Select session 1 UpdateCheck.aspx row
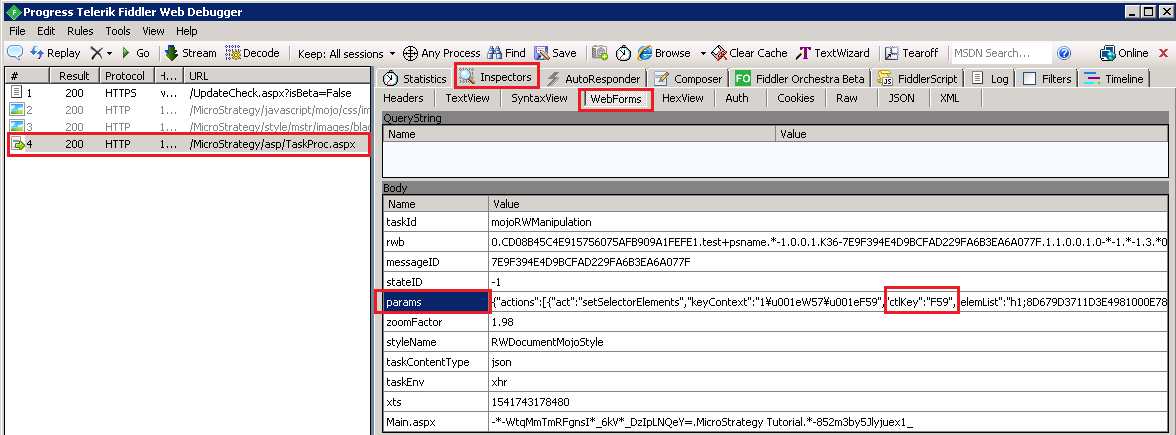The image size is (1176, 435). point(188,93)
